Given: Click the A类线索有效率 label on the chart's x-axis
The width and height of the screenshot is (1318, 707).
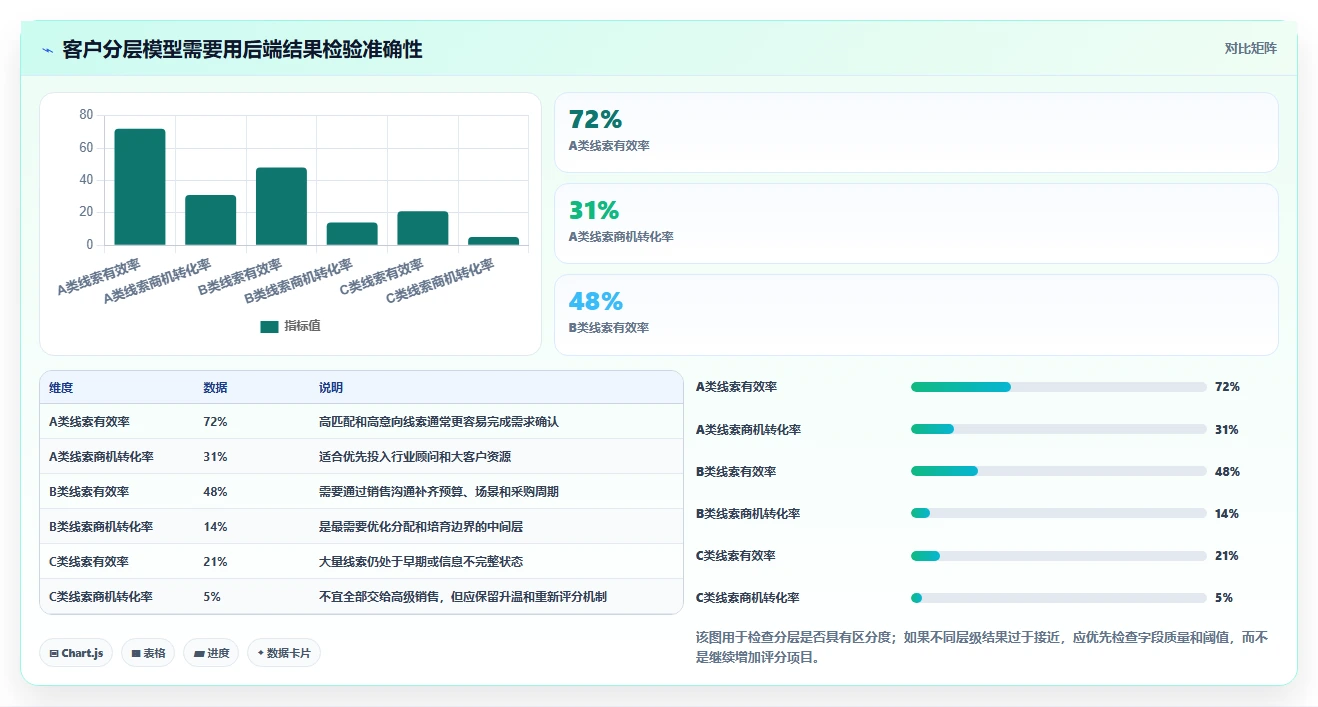Looking at the screenshot, I should point(98,279).
